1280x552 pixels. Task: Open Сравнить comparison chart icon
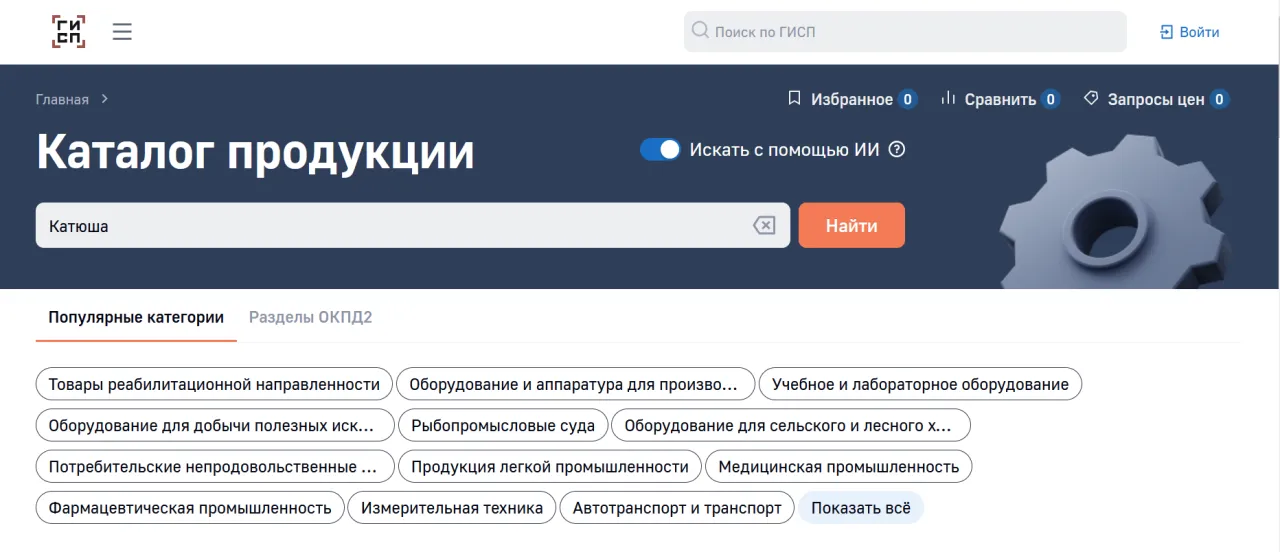pos(949,99)
